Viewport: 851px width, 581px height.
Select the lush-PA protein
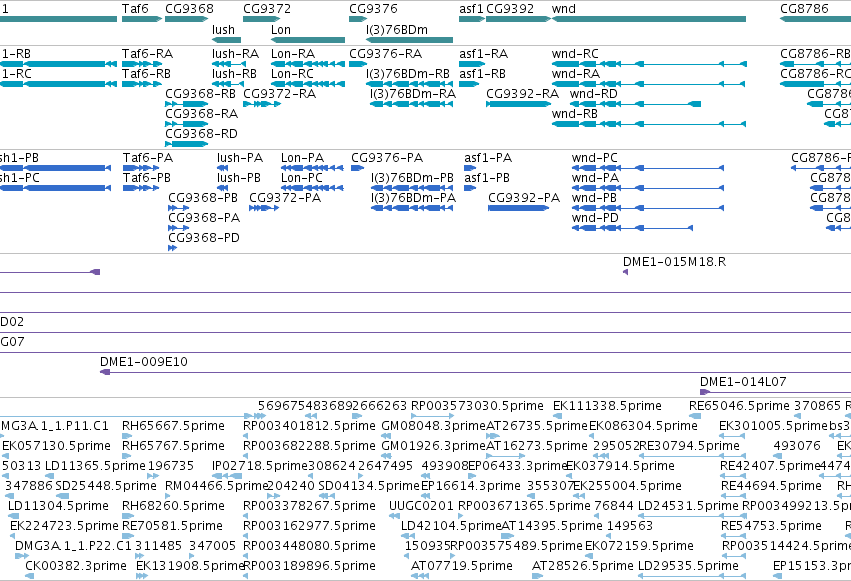click(223, 168)
